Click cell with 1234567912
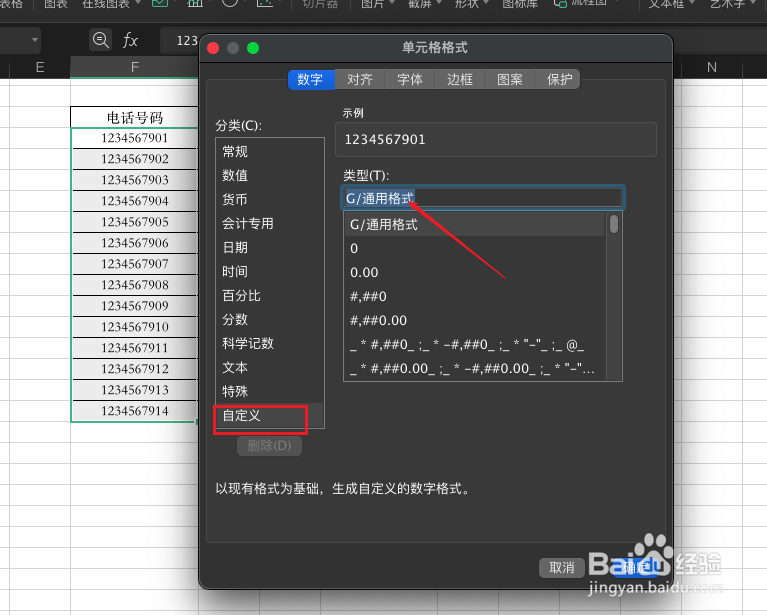The height and width of the screenshot is (615, 767). [x=135, y=369]
